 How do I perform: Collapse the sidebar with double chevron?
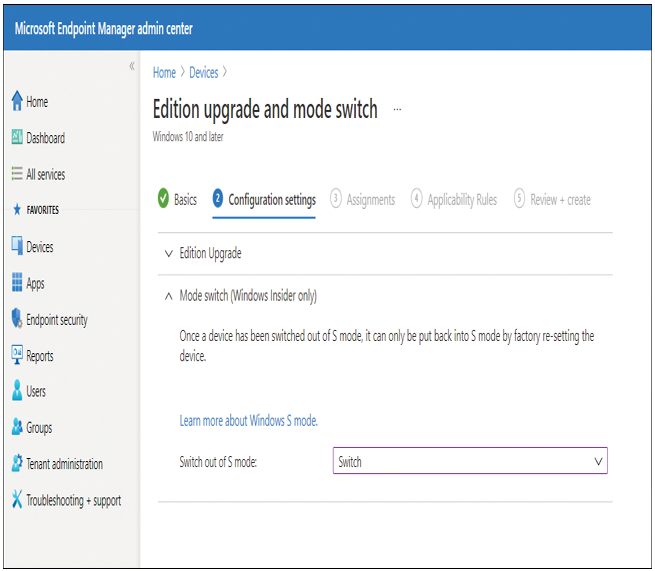pyautogui.click(x=132, y=66)
